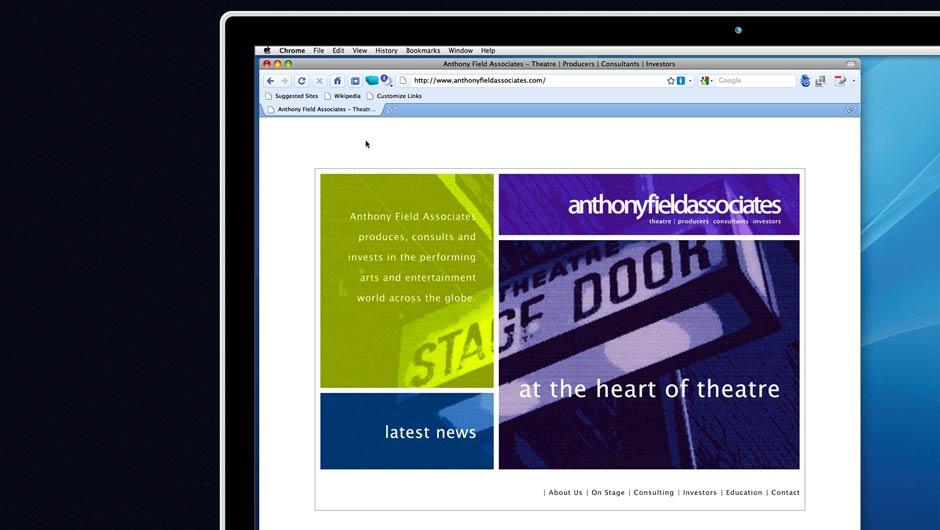Go to home page via house icon

pyautogui.click(x=338, y=81)
